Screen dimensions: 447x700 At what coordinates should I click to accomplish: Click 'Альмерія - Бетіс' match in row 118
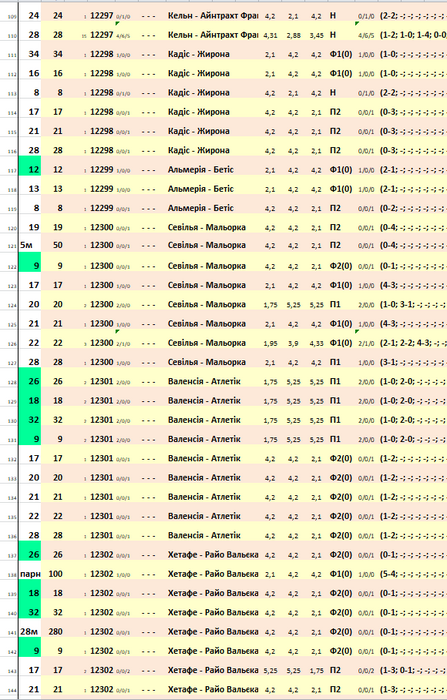201,189
